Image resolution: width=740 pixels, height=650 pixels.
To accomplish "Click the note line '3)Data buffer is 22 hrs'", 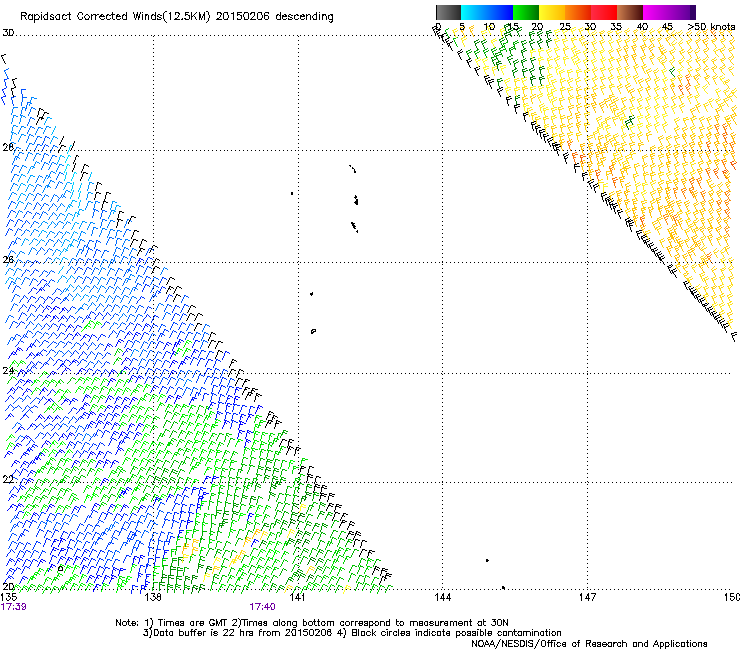I will click(x=352, y=633).
